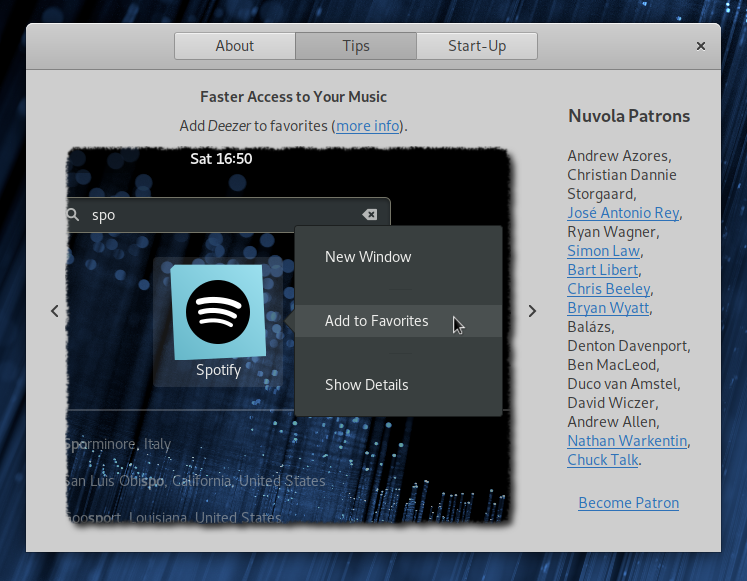Advance to the next tip with right arrow

coord(532,311)
